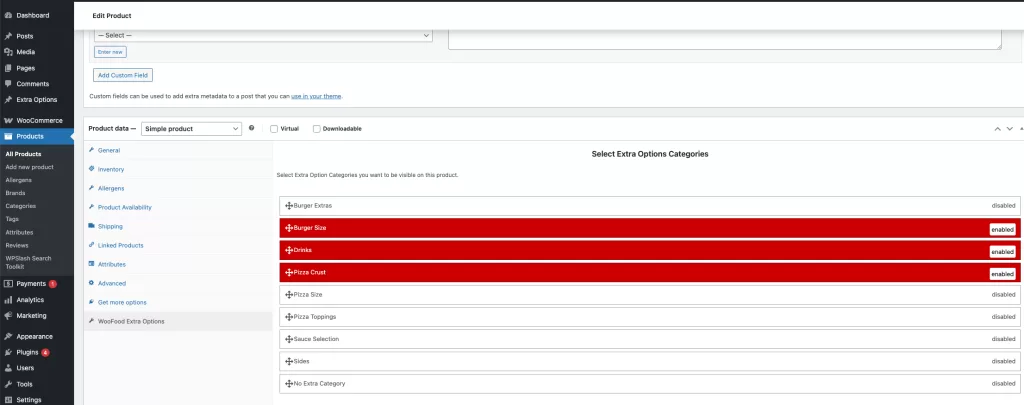Open the custom field Select dropdown
Image resolution: width=1024 pixels, height=405 pixels.
tap(263, 35)
